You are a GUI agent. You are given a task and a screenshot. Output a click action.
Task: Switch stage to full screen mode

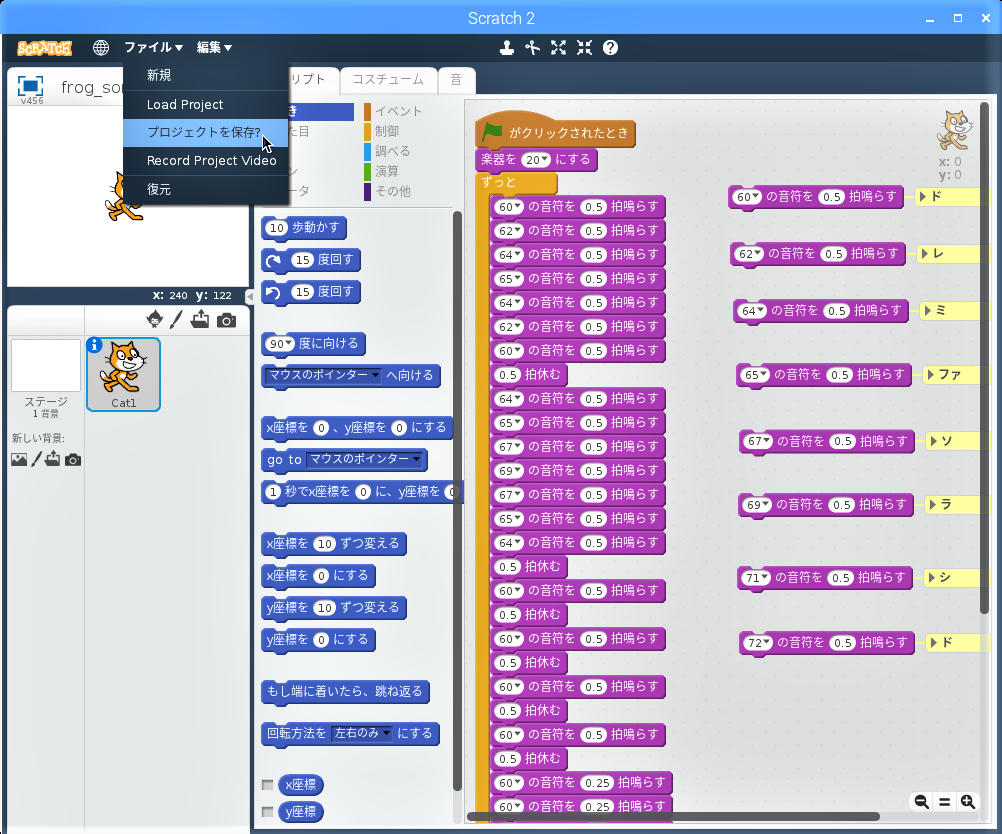pos(30,86)
